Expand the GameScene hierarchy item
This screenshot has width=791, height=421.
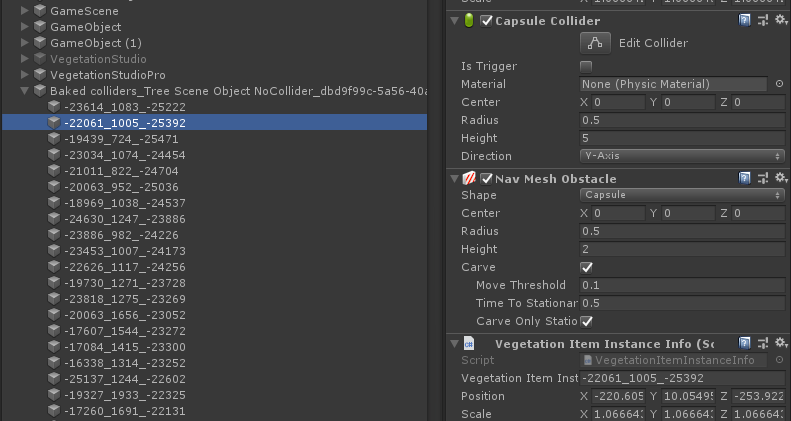pyautogui.click(x=25, y=11)
